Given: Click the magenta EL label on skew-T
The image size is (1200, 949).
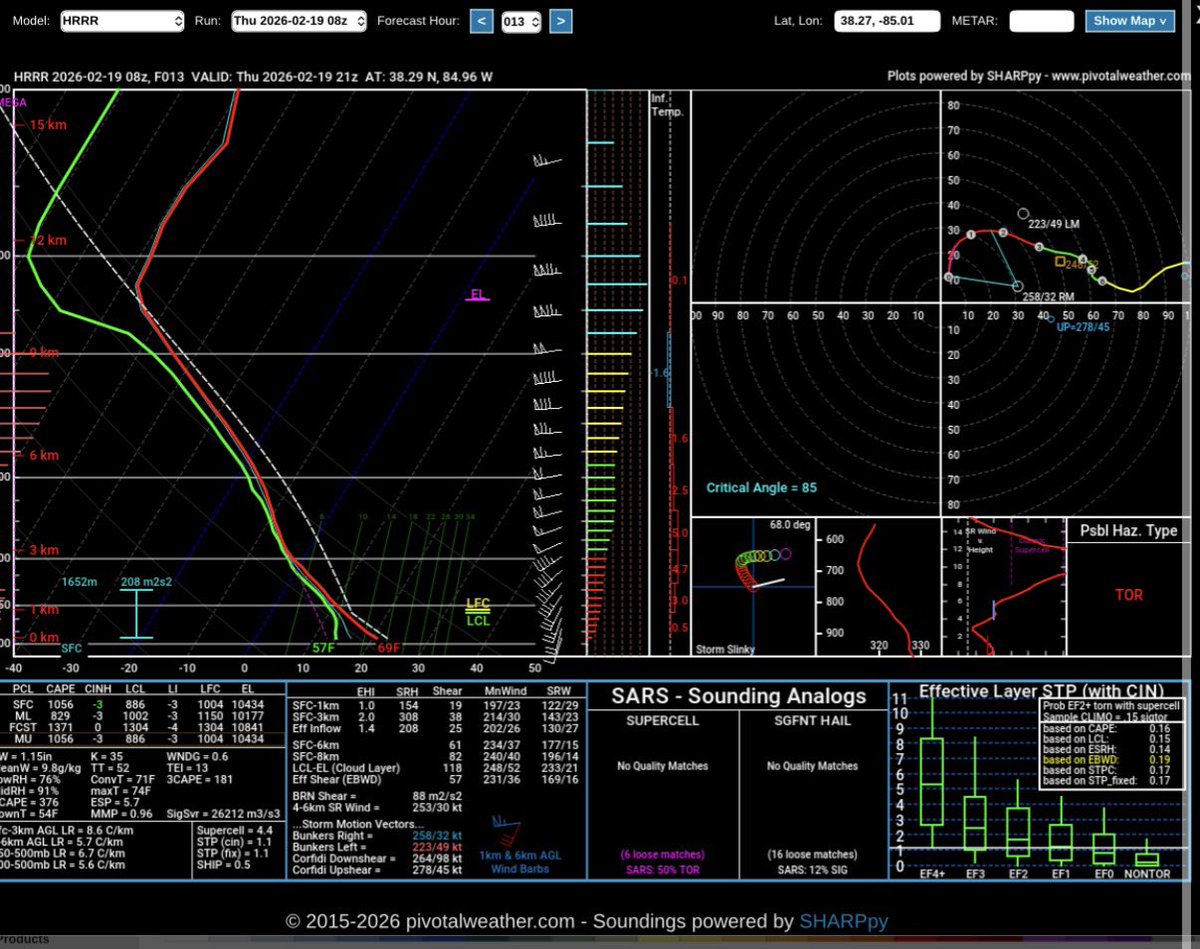Looking at the screenshot, I should click(x=477, y=294).
